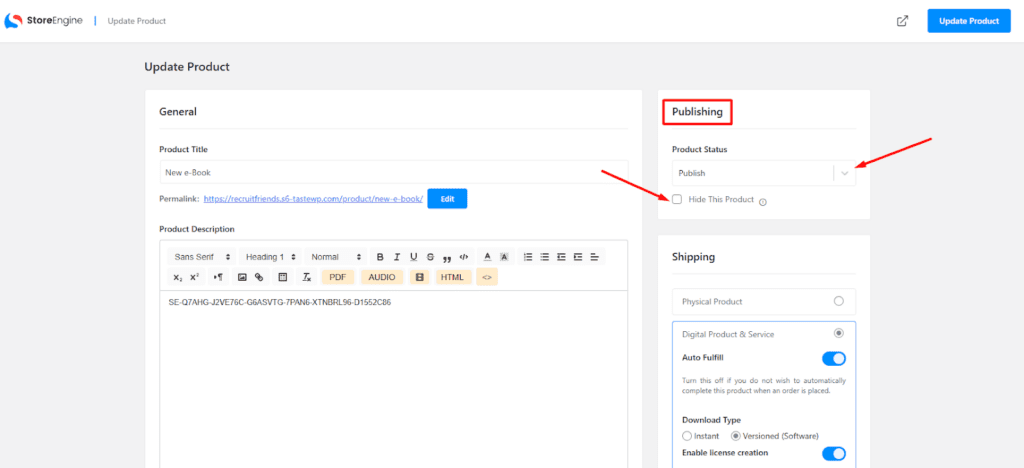This screenshot has width=1024, height=468.
Task: Insert a blockquote
Action: pos(447,257)
